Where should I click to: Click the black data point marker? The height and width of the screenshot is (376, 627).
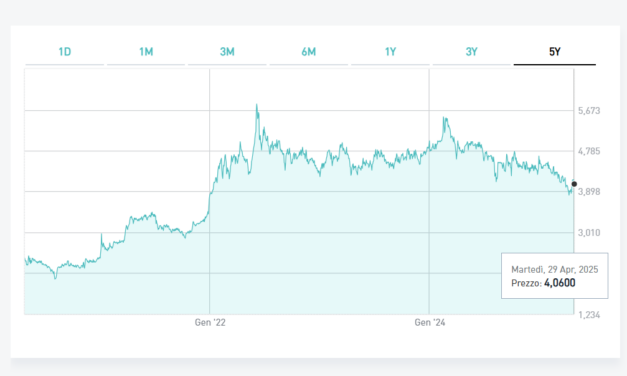[574, 184]
